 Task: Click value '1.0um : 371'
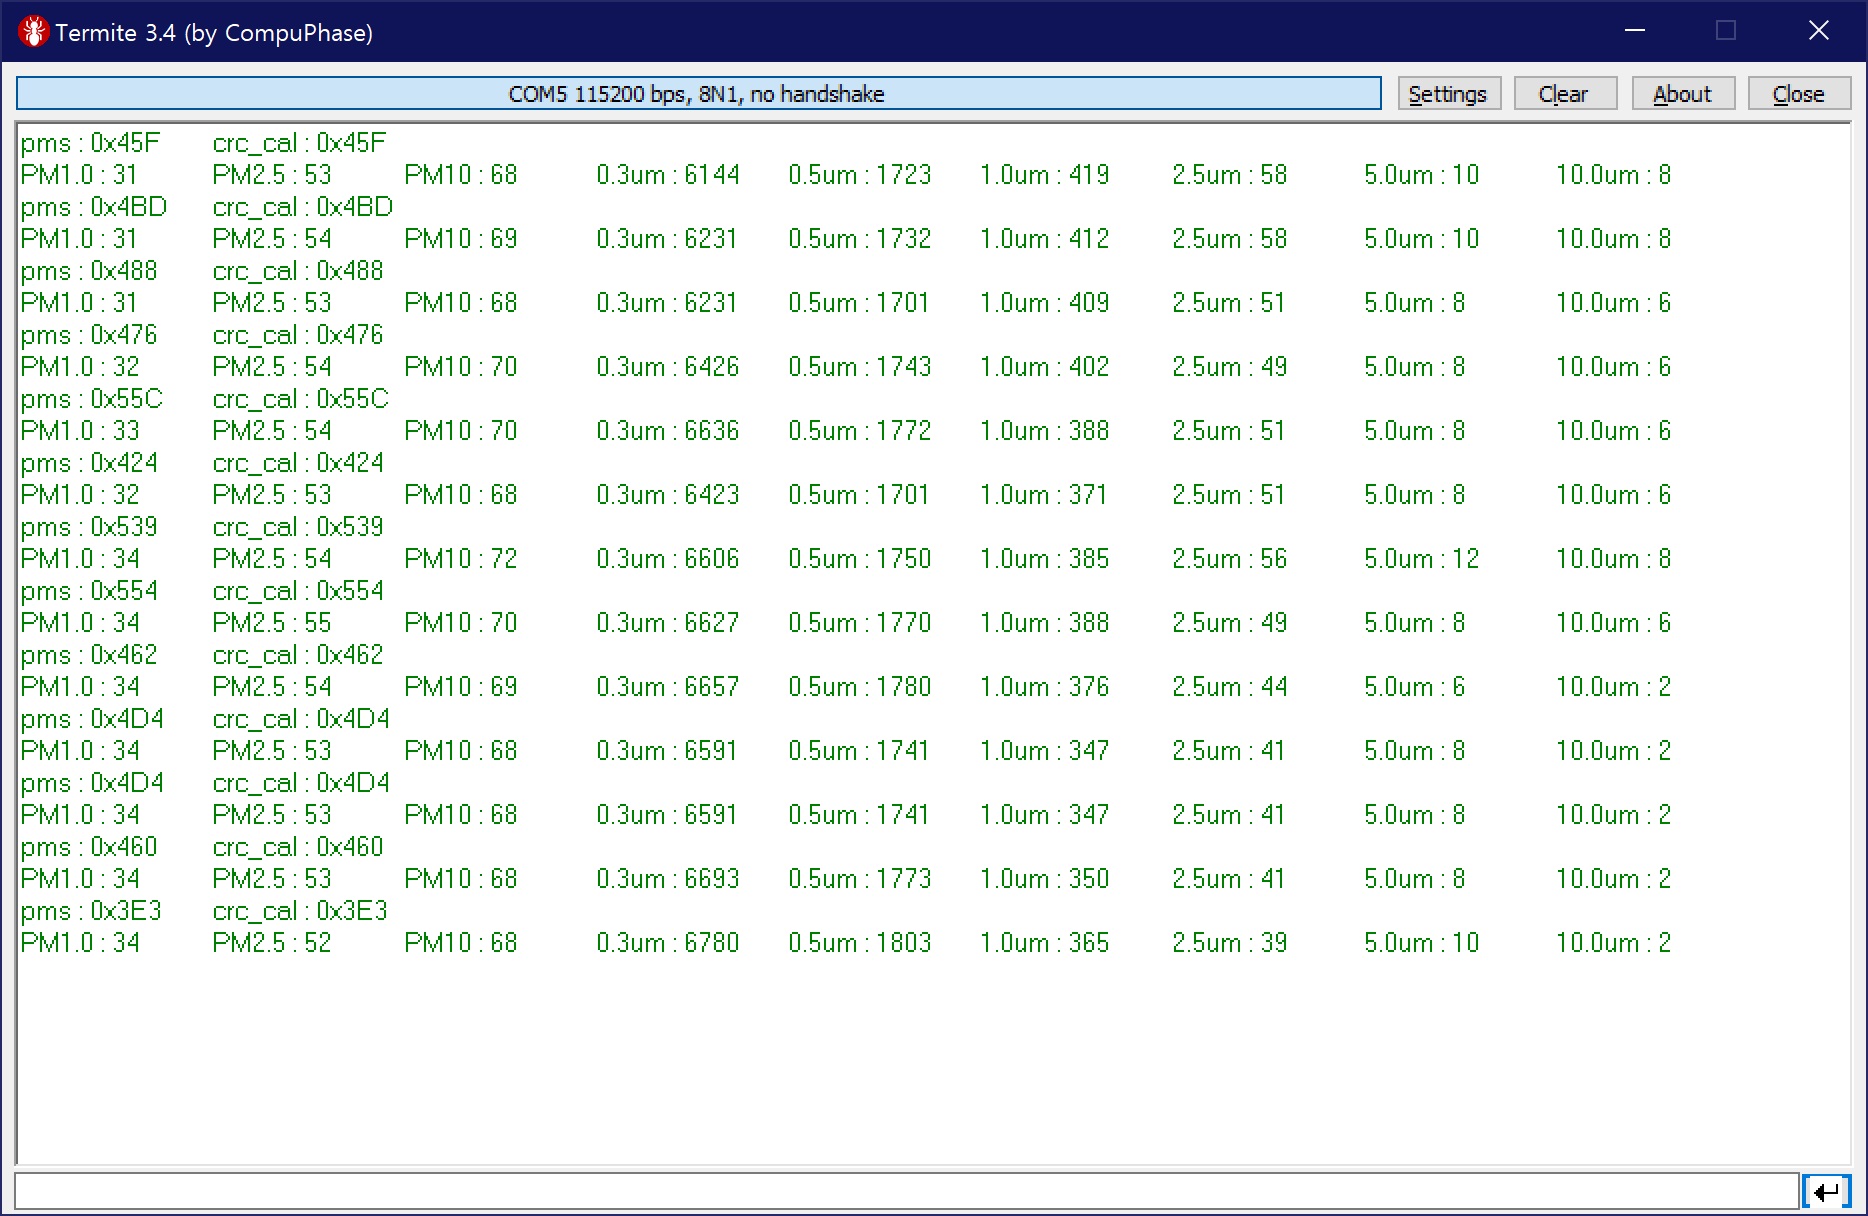point(1044,495)
